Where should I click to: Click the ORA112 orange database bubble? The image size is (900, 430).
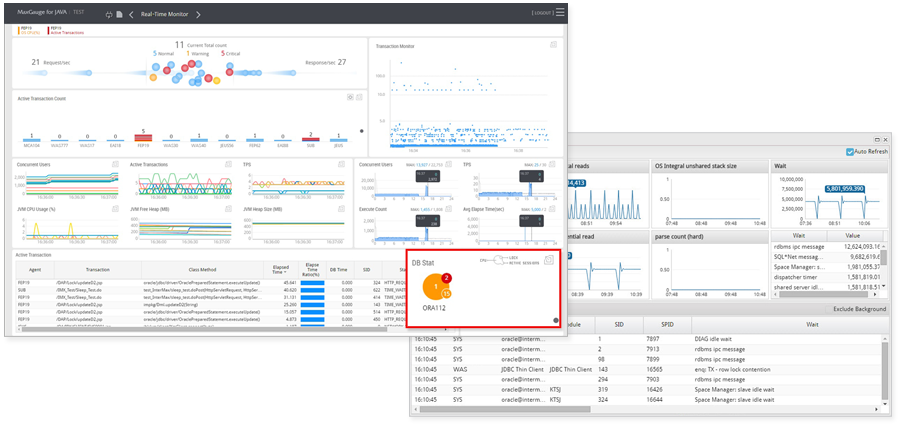click(436, 287)
